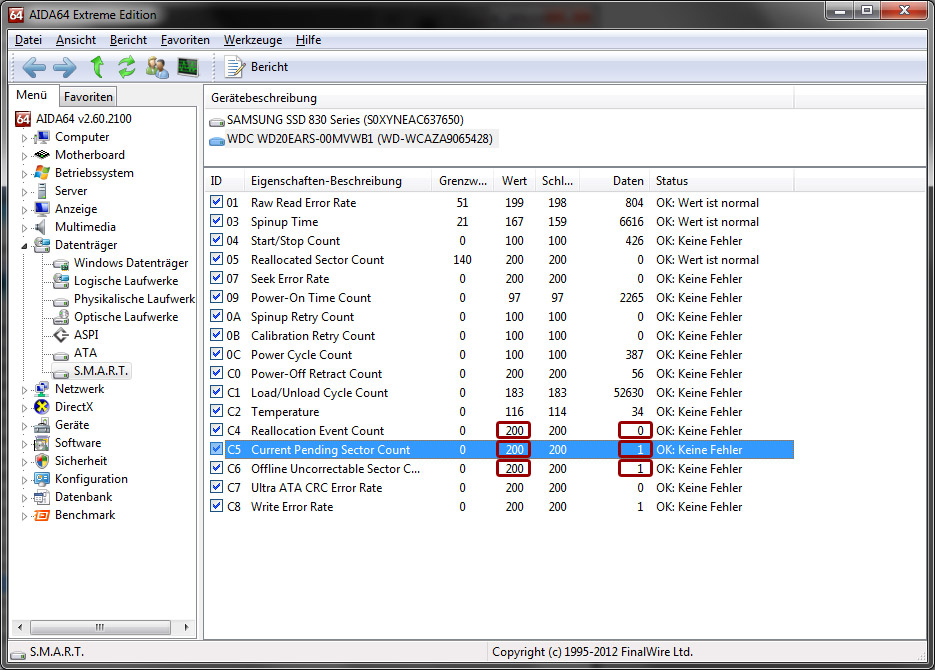Click the AIDA64 v2.60.2100 root icon
Screen dimensions: 935x670
pyautogui.click(x=23, y=119)
